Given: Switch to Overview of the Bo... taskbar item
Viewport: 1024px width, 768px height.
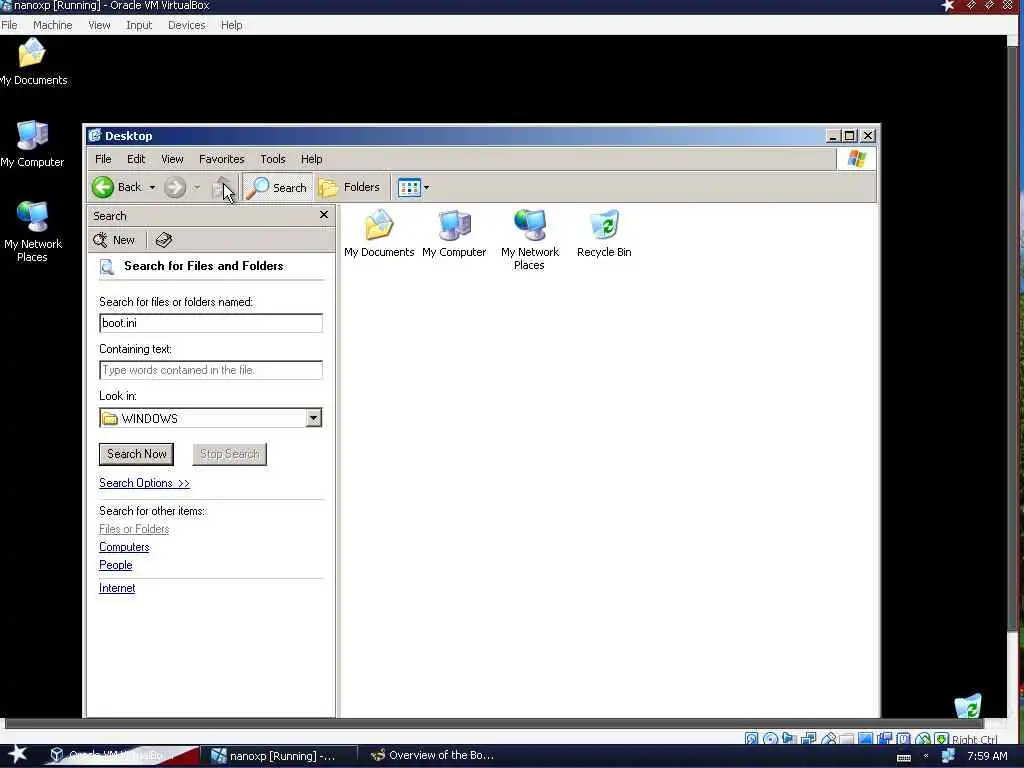Looking at the screenshot, I should (434, 756).
